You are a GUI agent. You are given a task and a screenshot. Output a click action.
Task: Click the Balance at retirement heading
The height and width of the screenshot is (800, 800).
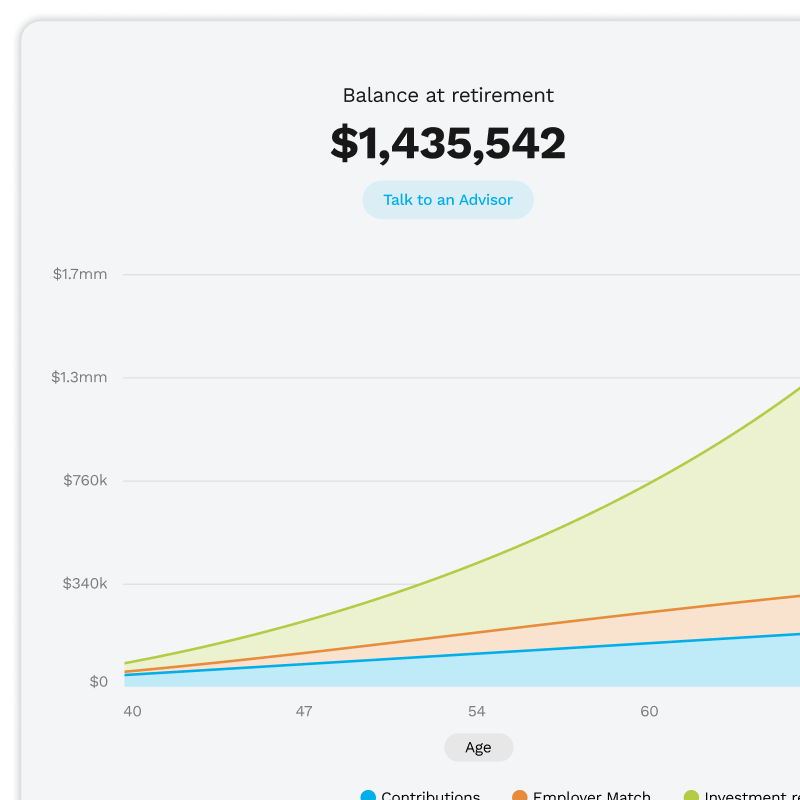point(448,96)
